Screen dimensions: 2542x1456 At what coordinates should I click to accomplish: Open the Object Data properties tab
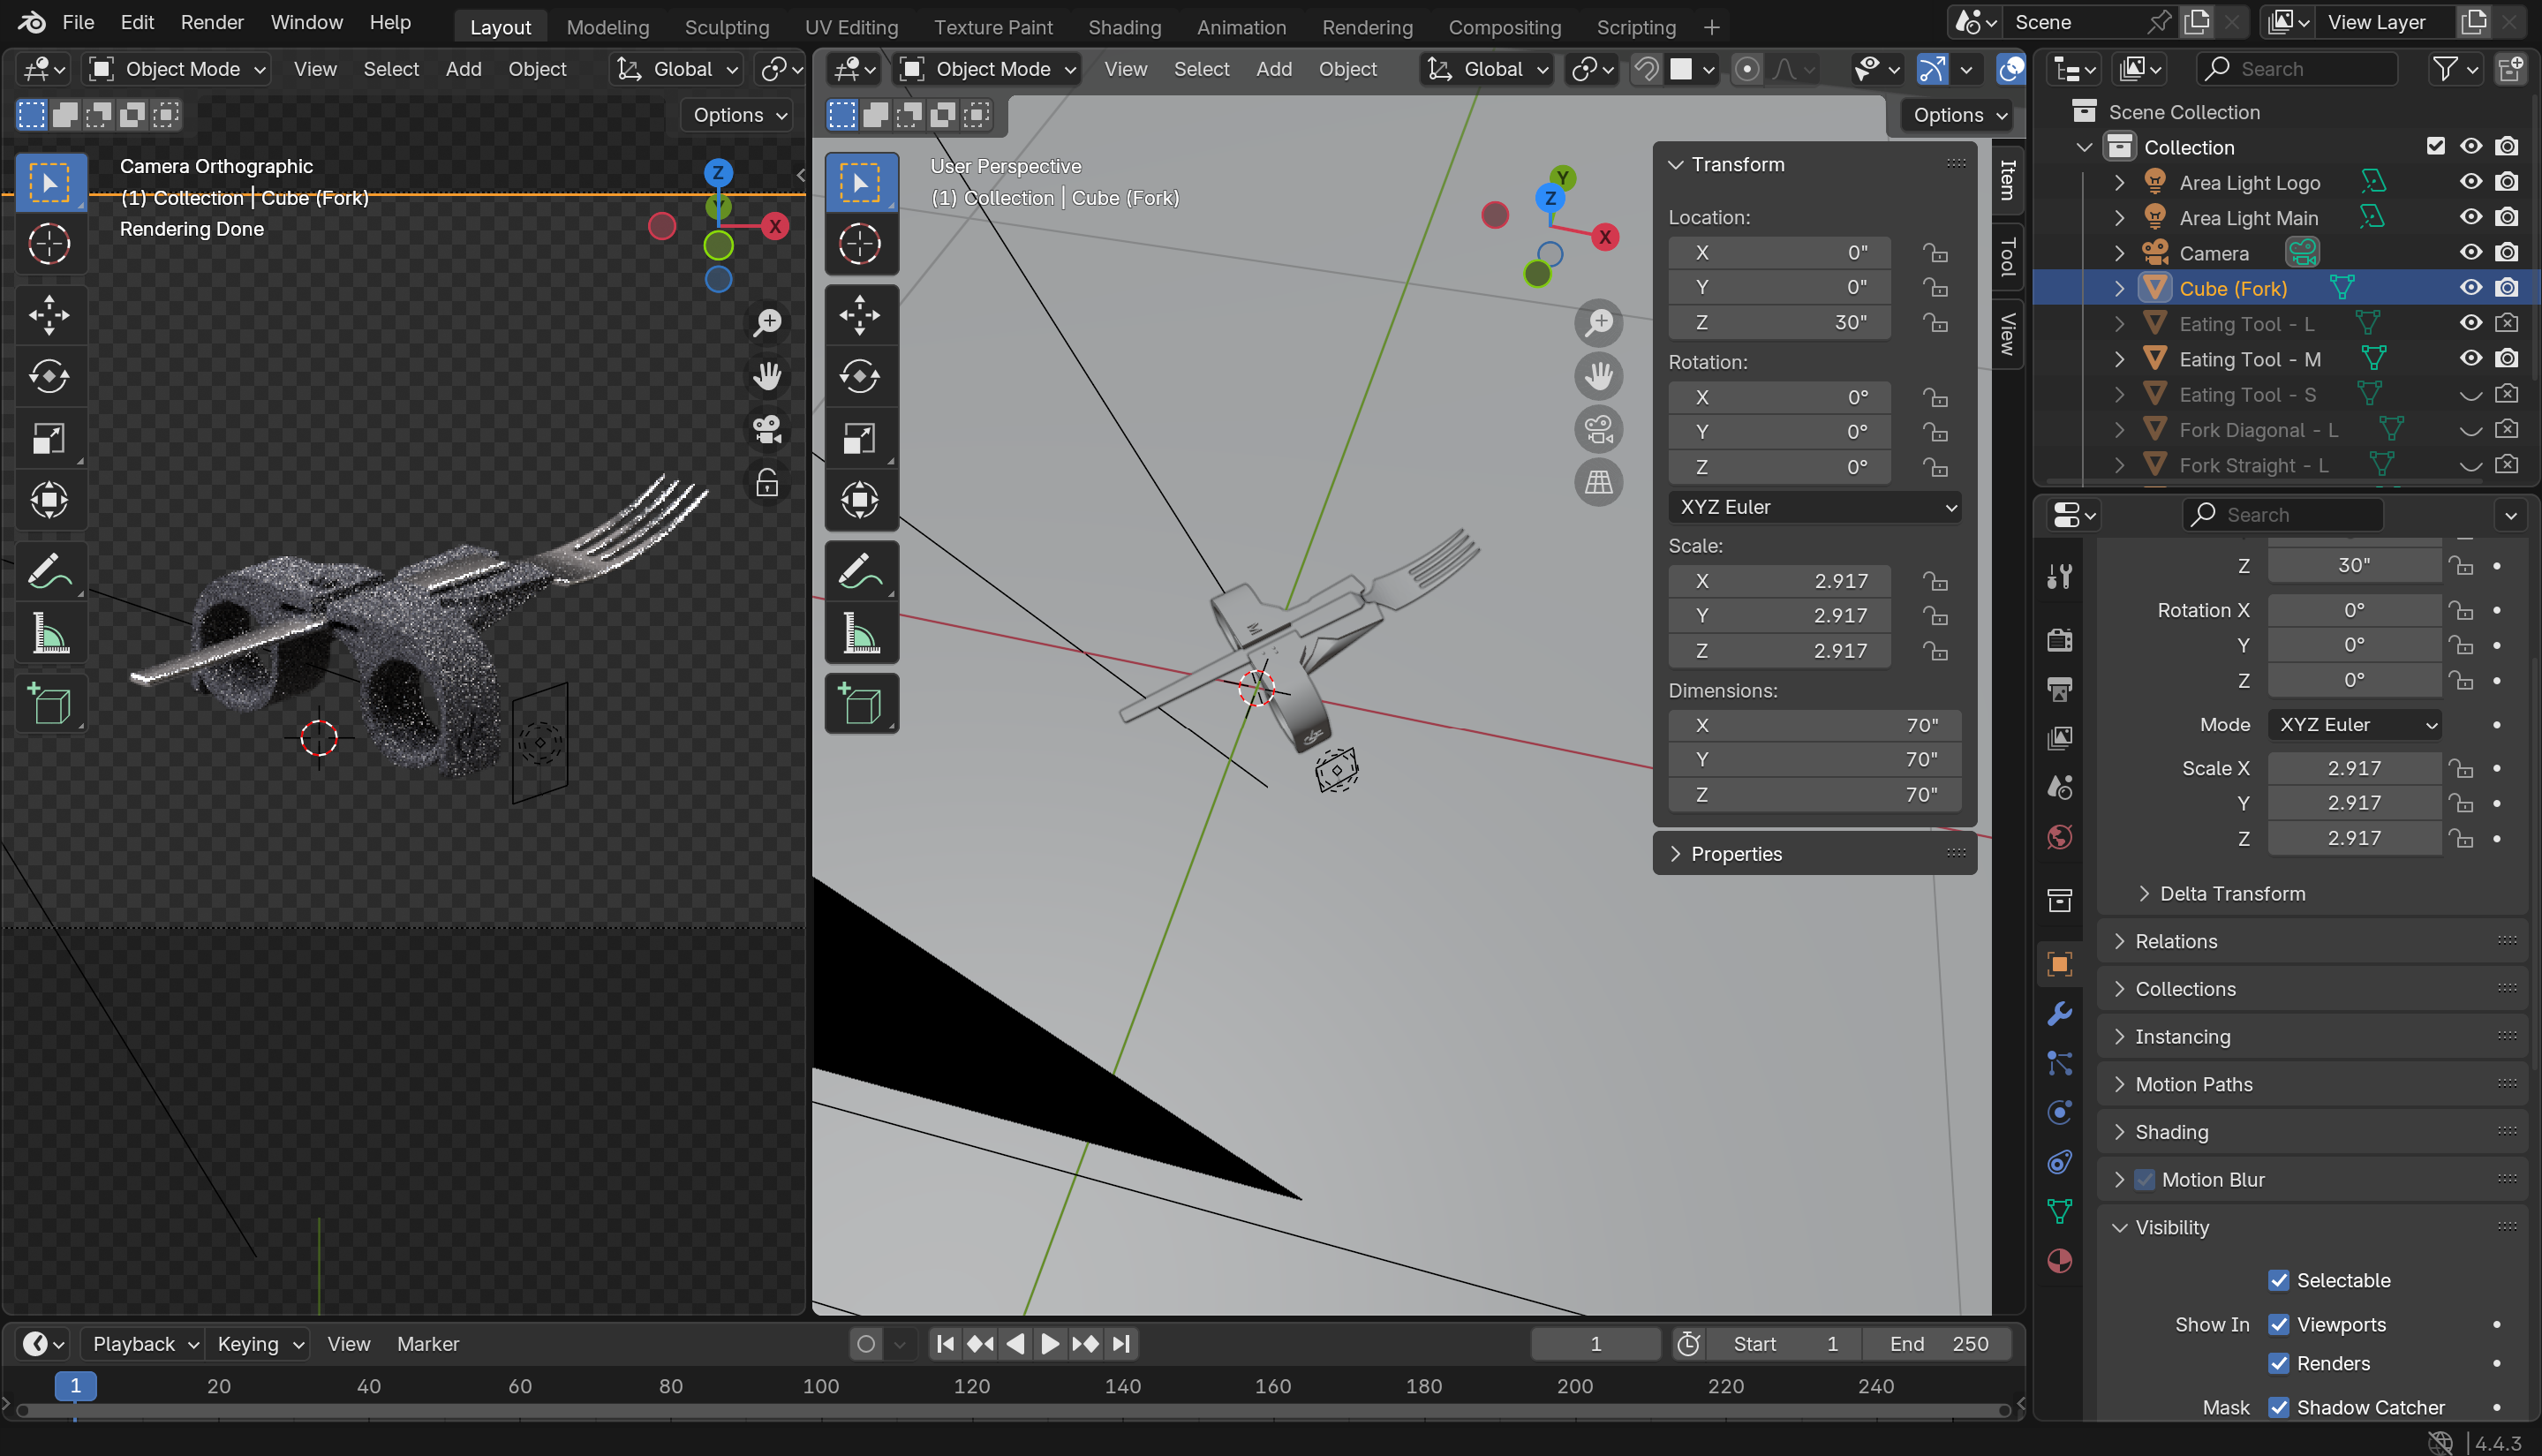coord(2059,1211)
